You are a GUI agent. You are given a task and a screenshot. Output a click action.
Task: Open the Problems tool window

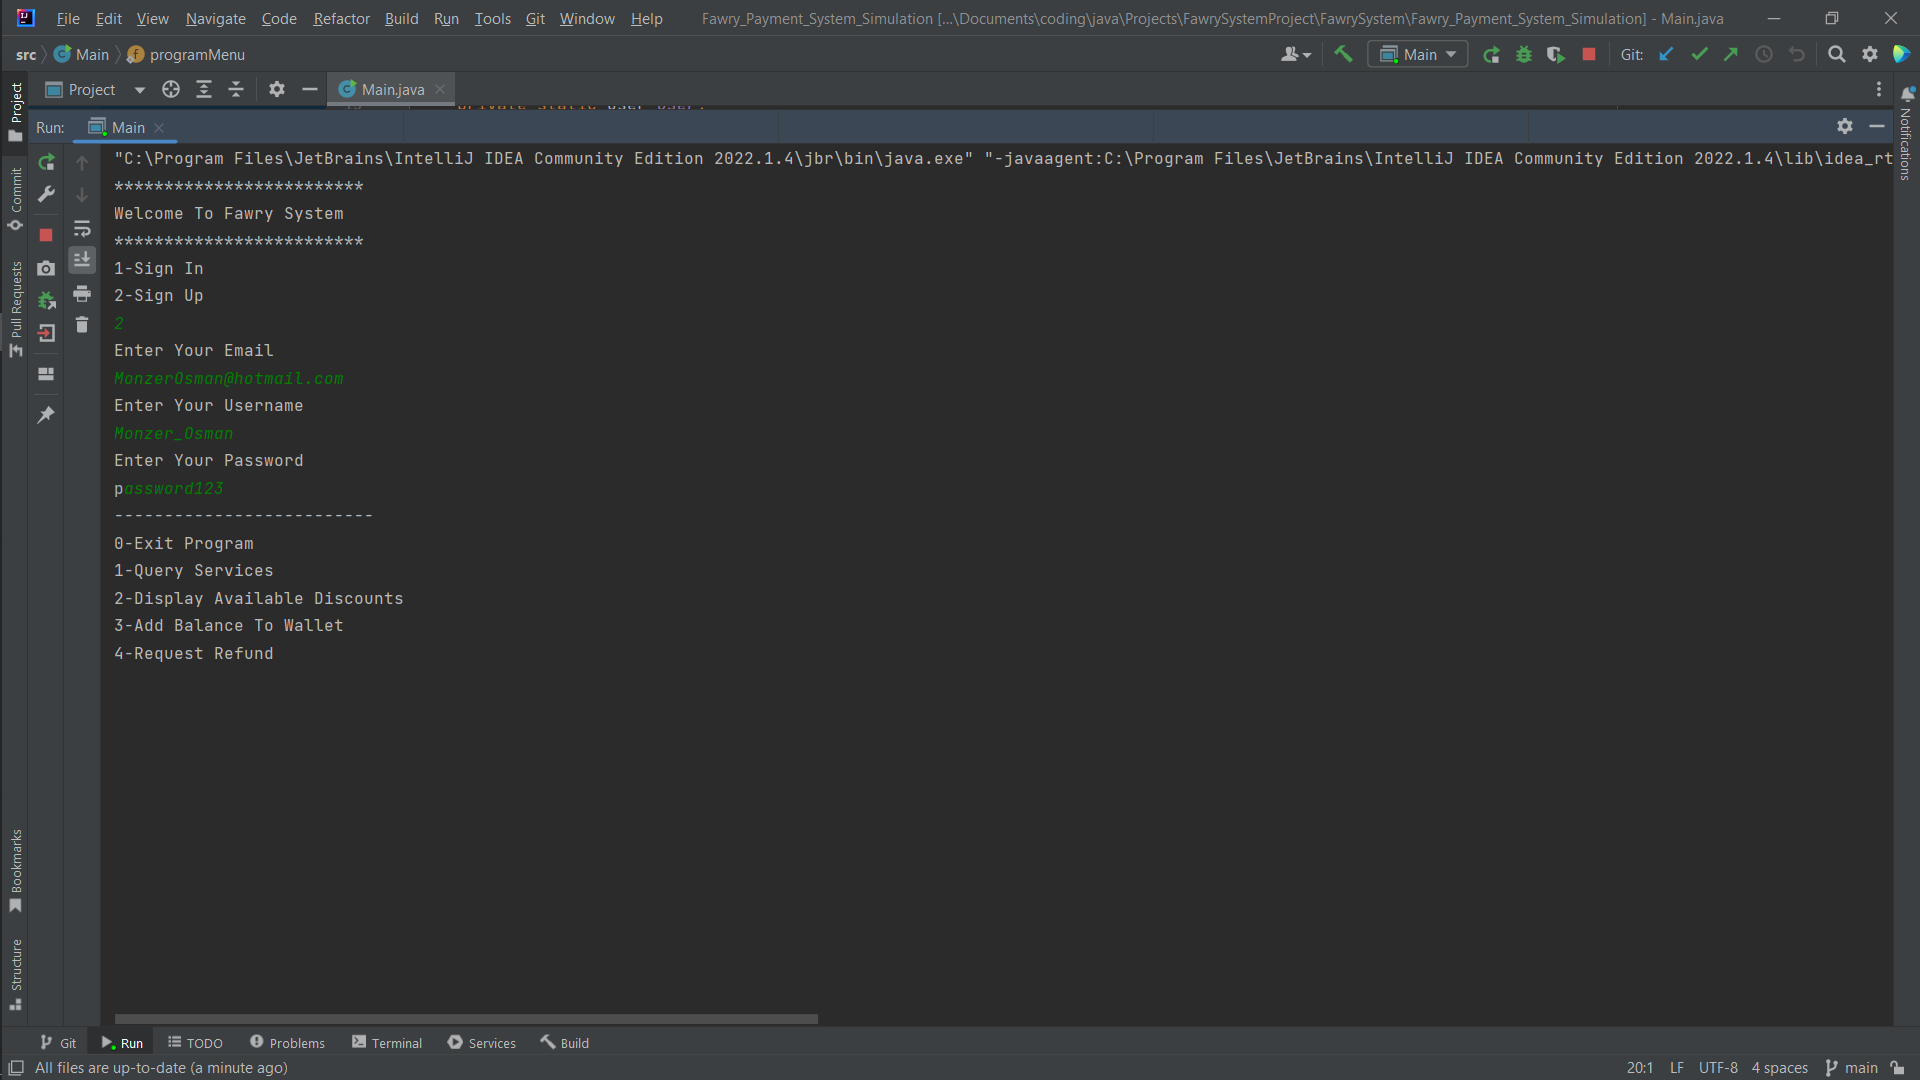click(x=287, y=1043)
